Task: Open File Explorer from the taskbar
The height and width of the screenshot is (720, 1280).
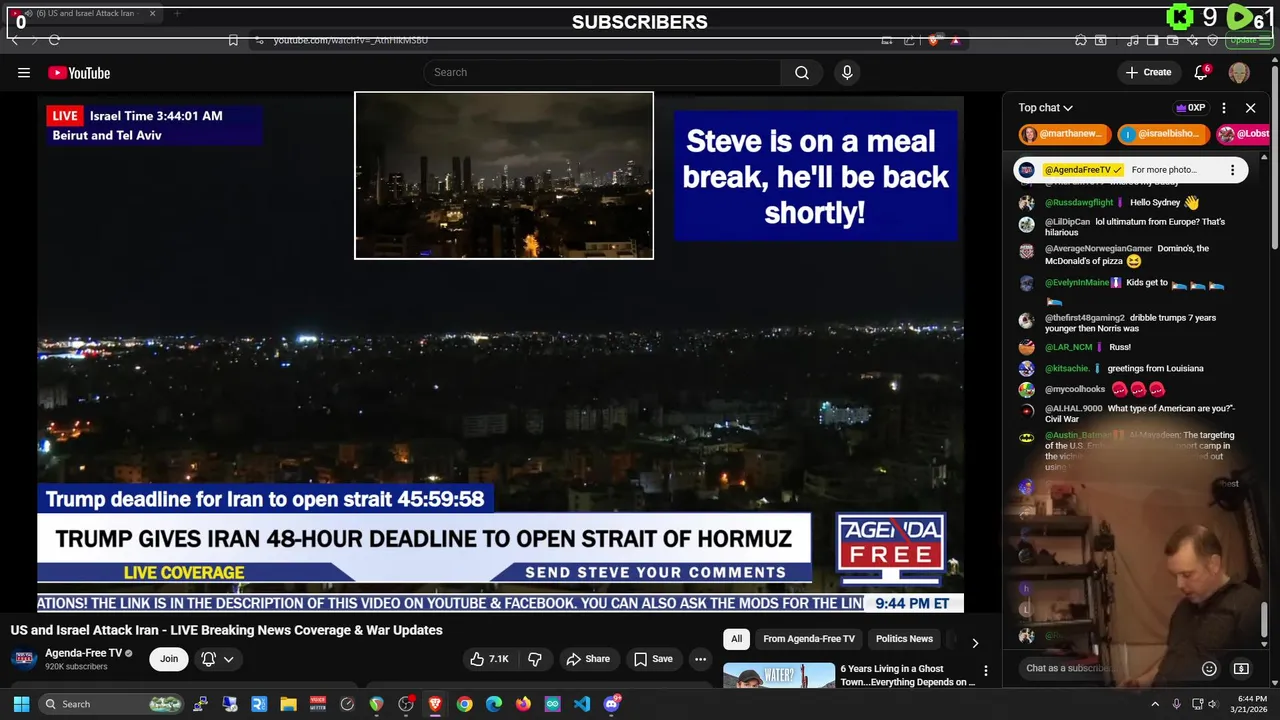Action: coord(288,704)
